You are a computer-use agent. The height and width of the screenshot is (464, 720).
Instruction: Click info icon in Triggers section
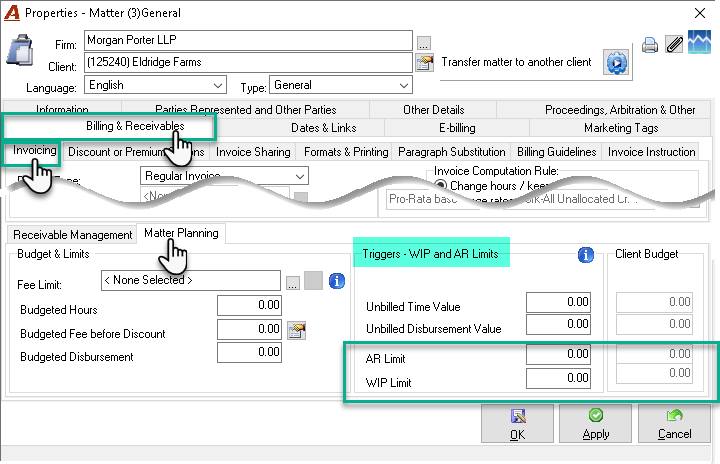585,255
